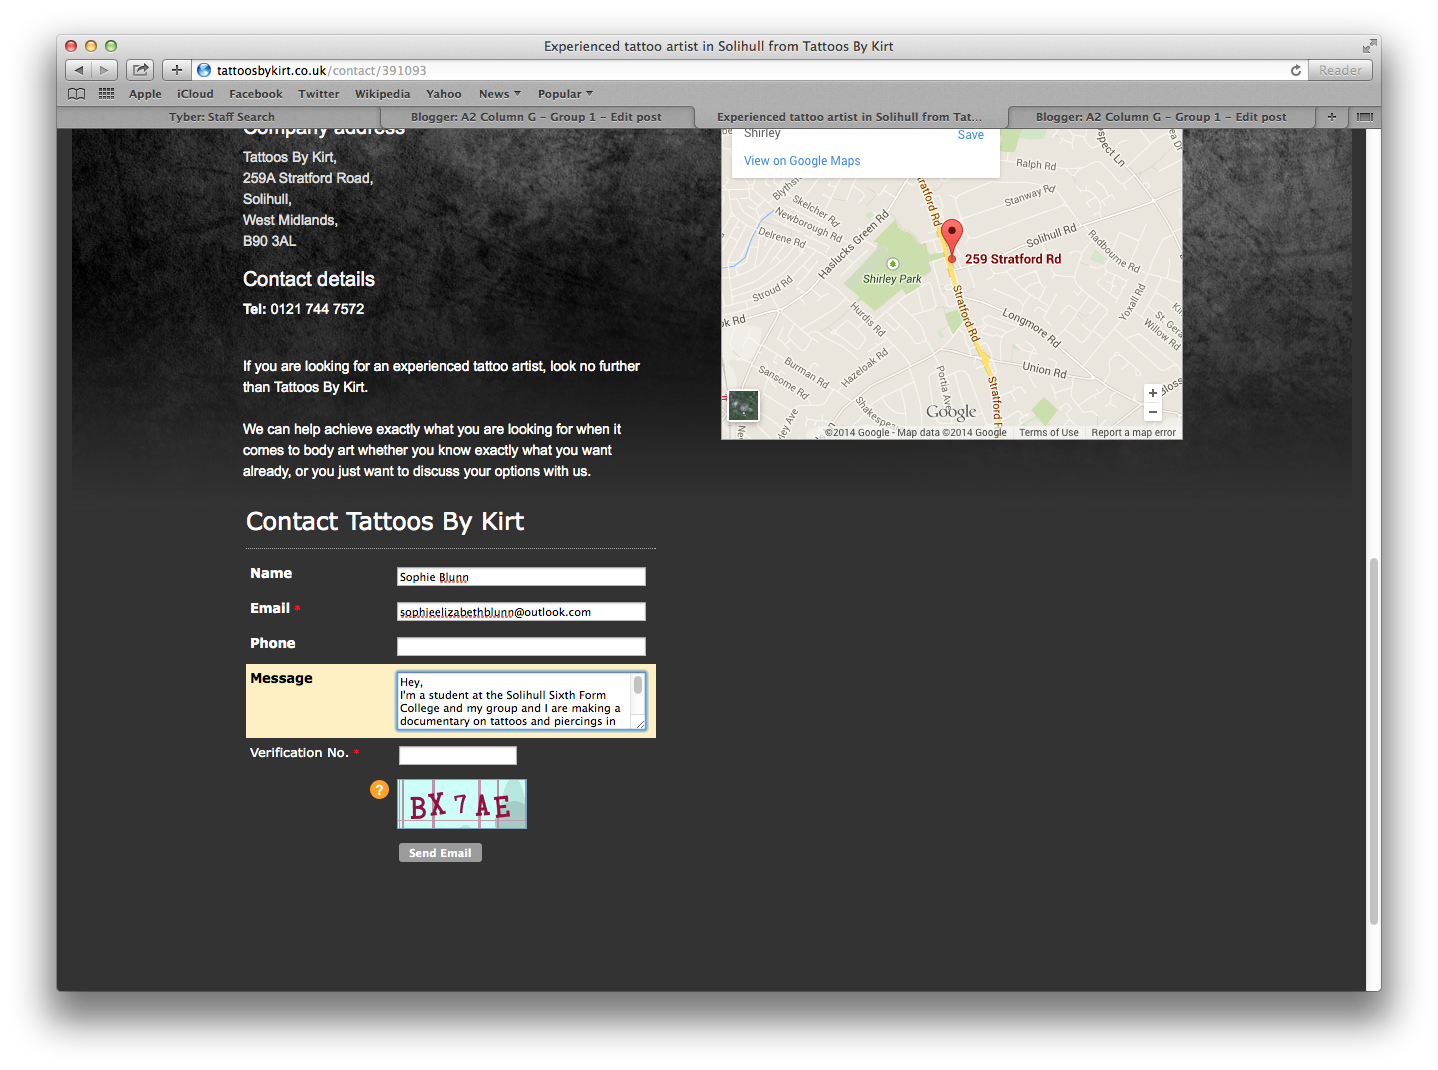Reload page with the refresh icon
This screenshot has height=1070, width=1438.
pos(1296,70)
